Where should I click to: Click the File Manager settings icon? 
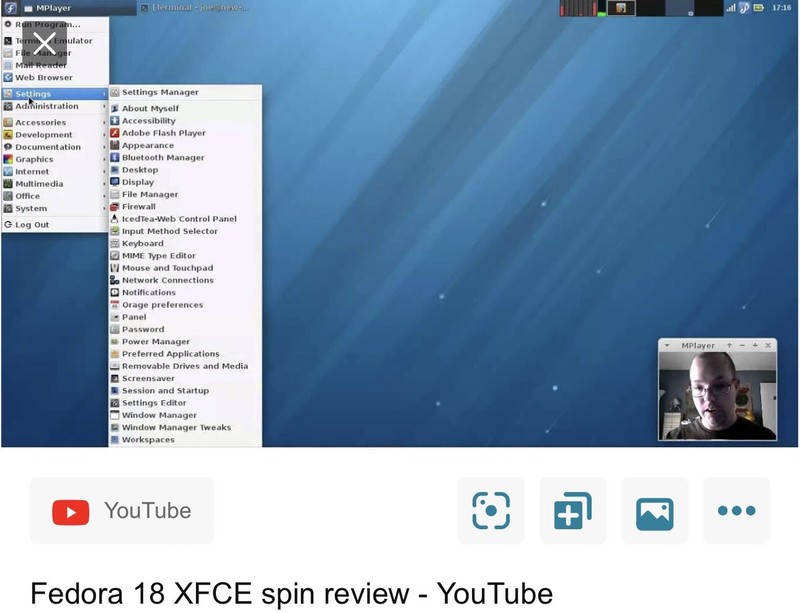115,194
